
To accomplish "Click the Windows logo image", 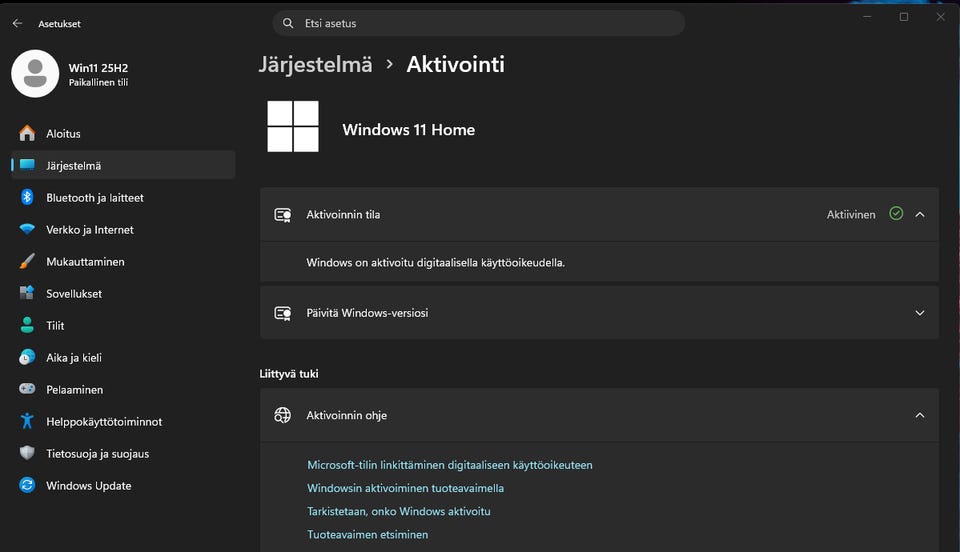I will click(x=293, y=126).
